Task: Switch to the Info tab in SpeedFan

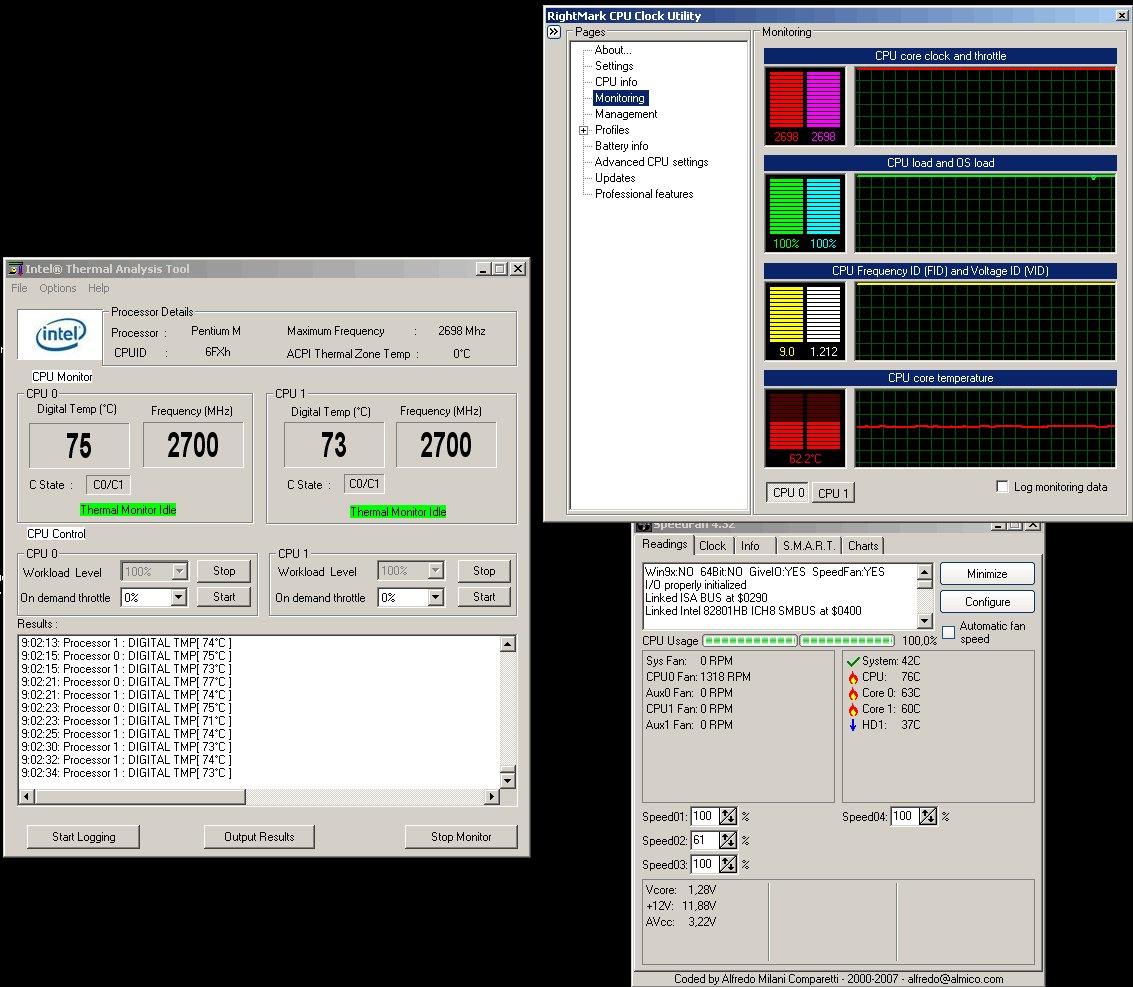Action: tap(750, 546)
